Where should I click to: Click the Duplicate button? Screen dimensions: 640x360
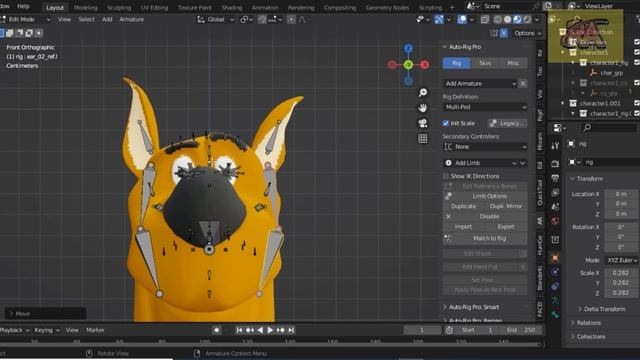(464, 206)
